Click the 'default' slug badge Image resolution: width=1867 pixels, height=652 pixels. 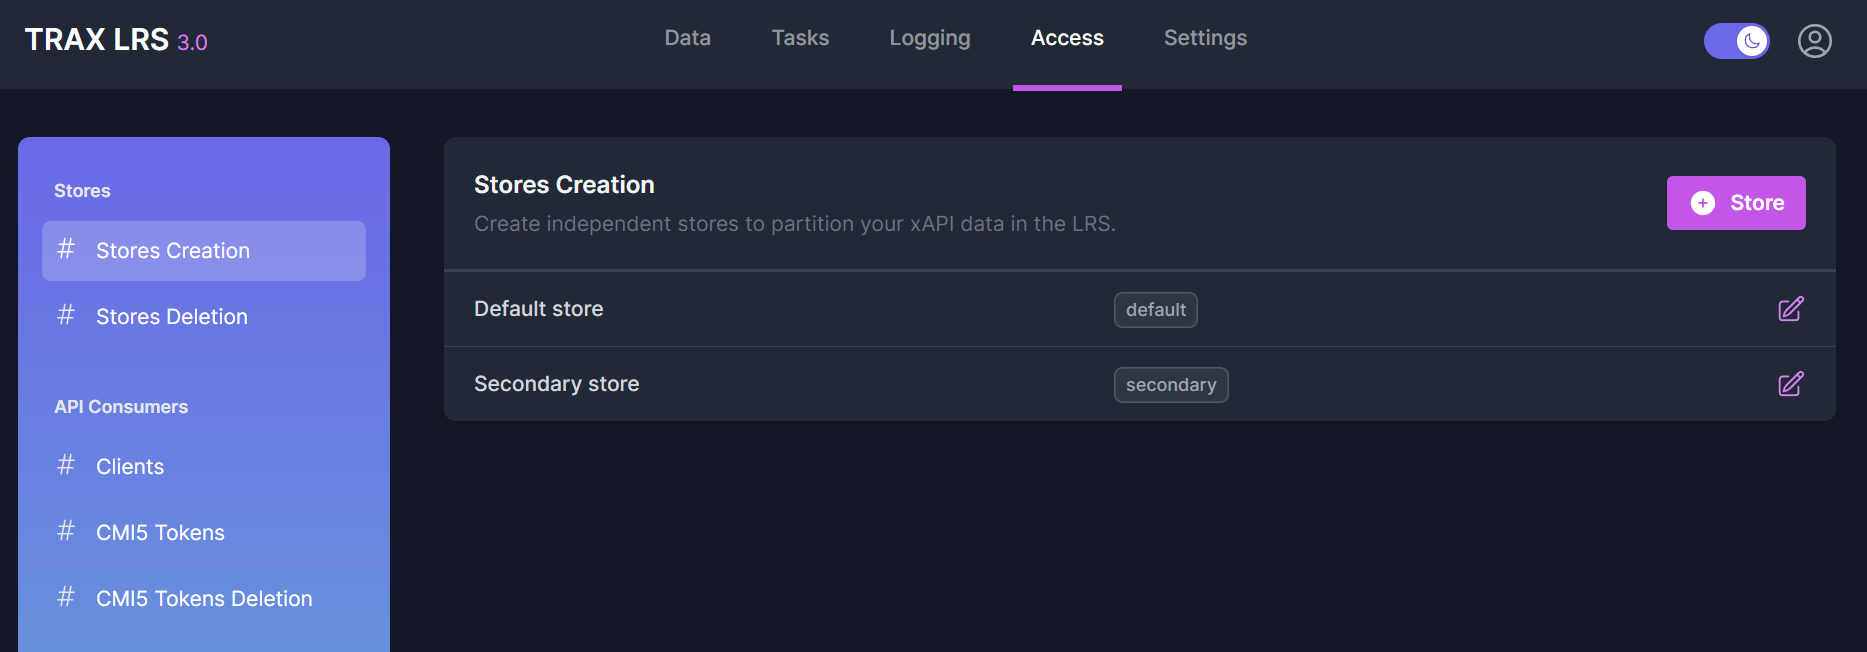(1155, 310)
